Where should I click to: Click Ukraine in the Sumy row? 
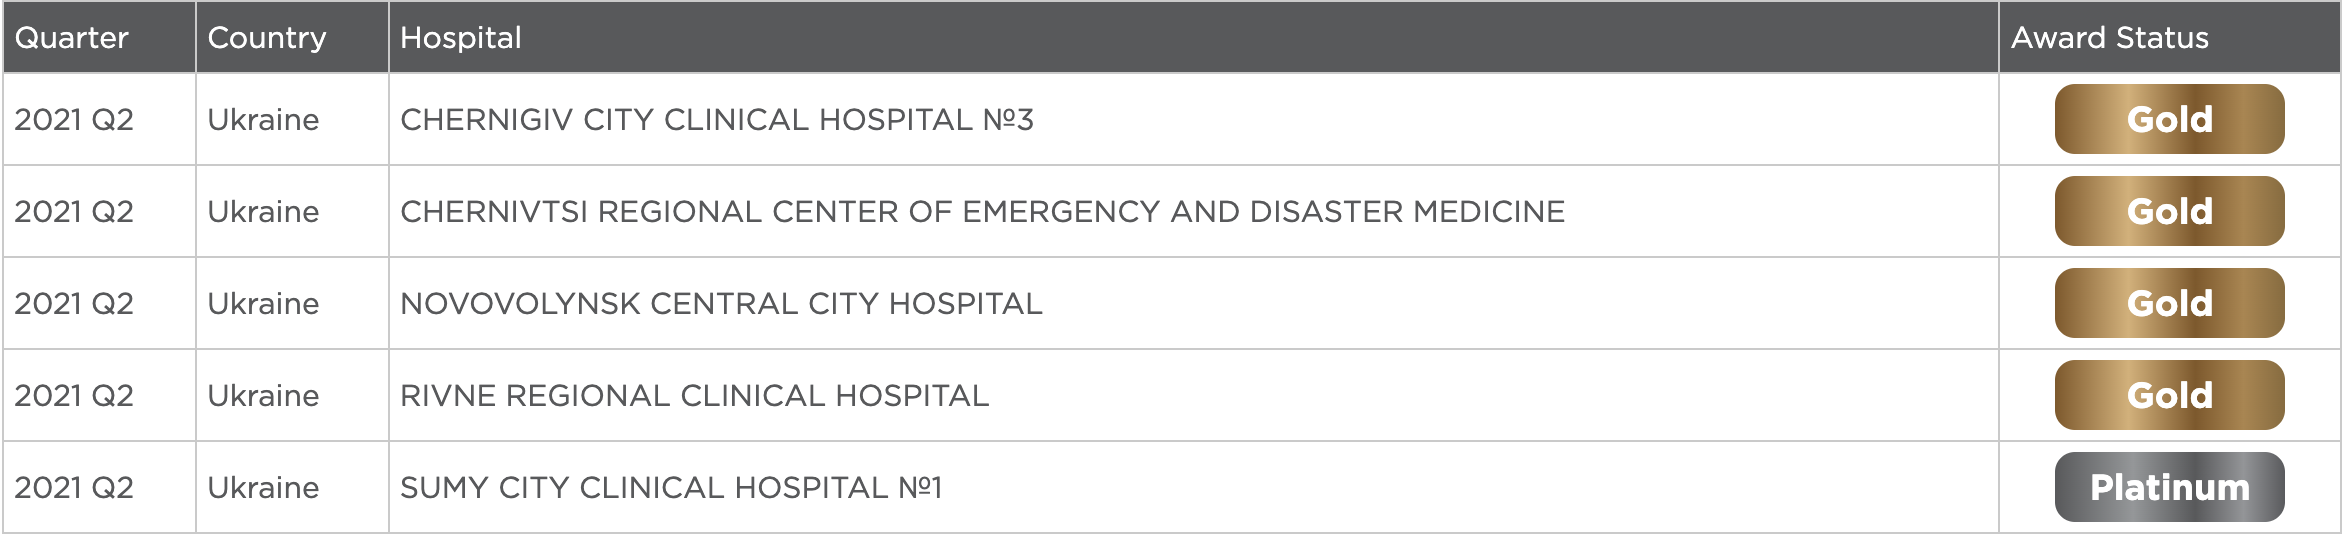tap(263, 488)
